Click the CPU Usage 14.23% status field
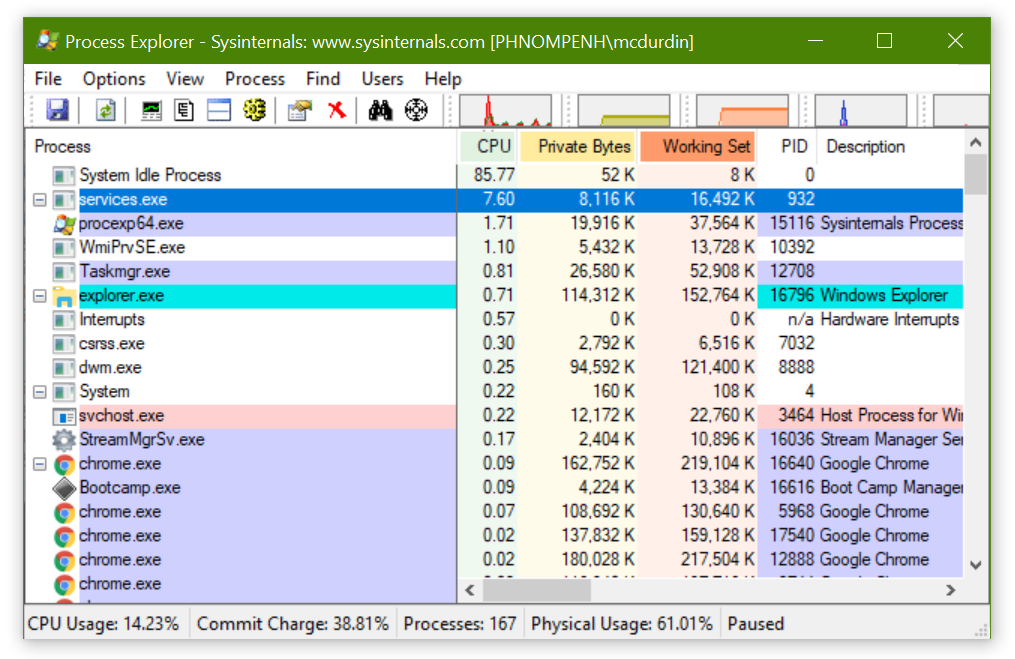 [x=104, y=624]
